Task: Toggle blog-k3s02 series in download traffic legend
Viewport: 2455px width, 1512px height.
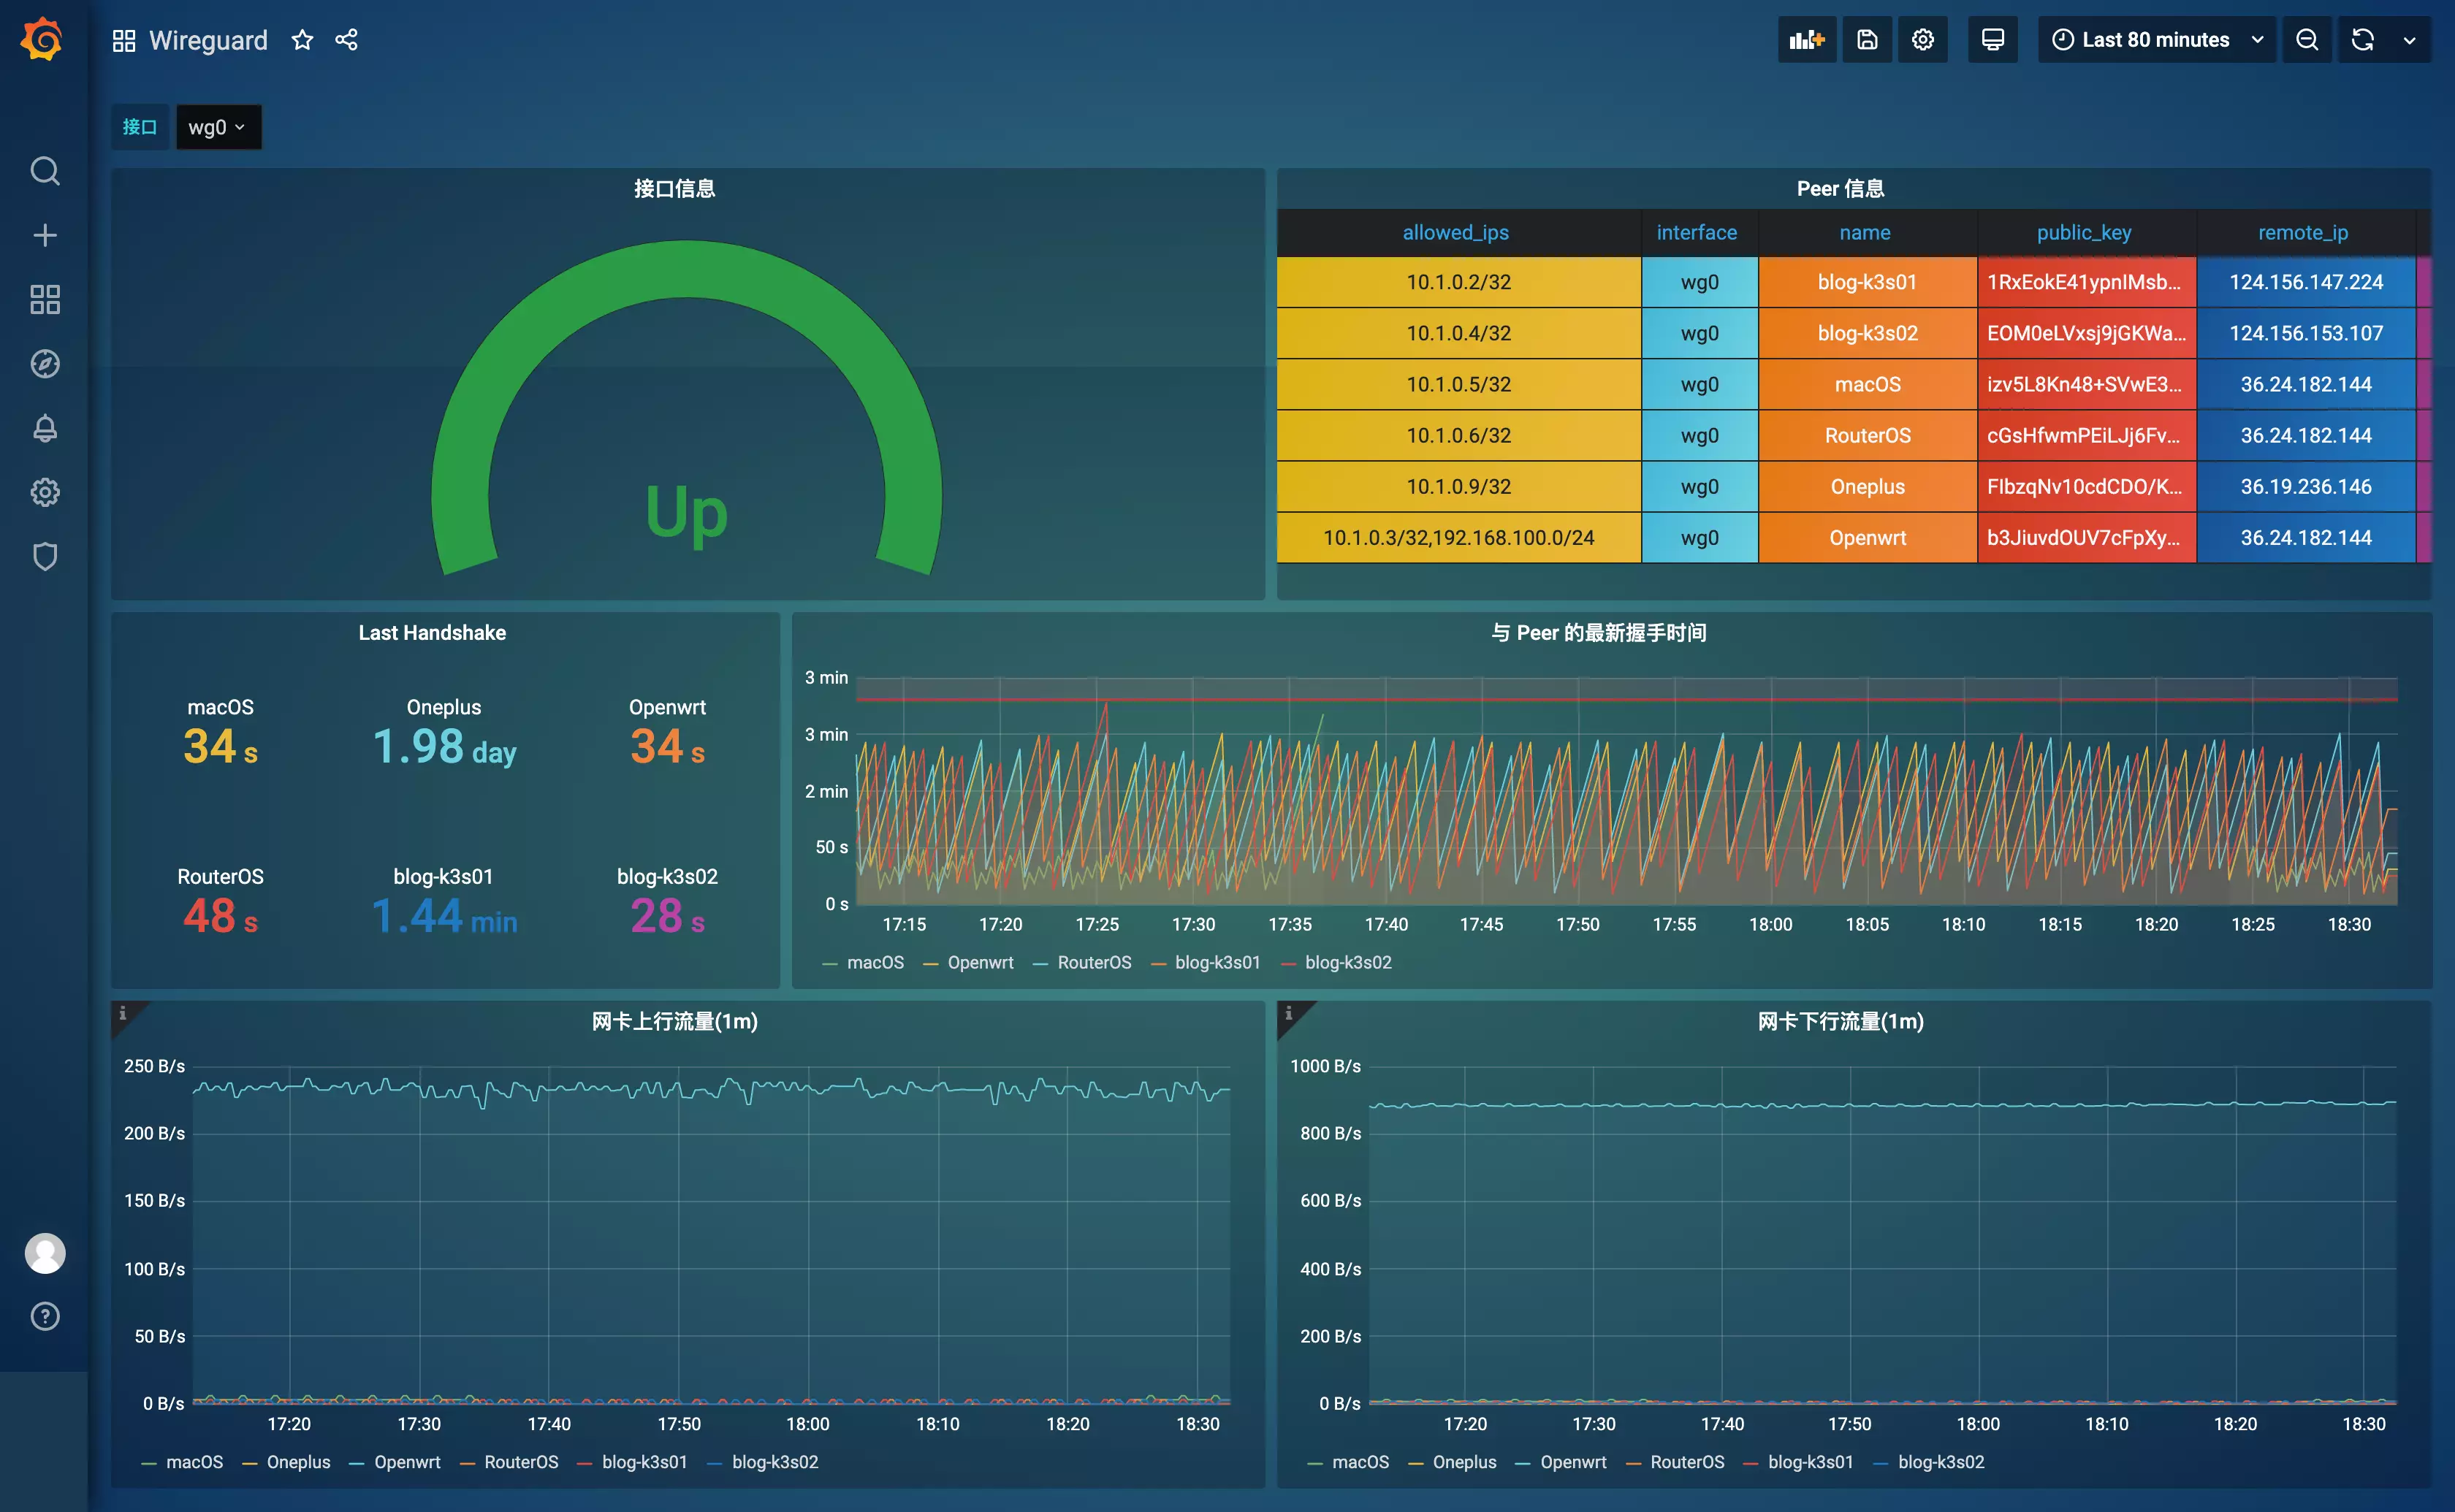Action: pyautogui.click(x=1941, y=1461)
